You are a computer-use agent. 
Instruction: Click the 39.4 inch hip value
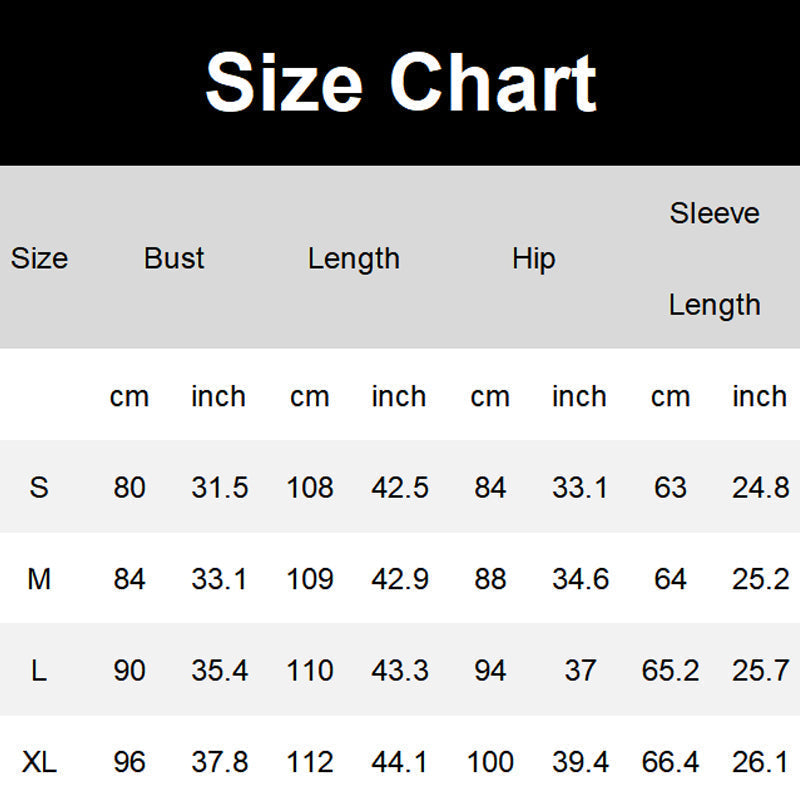click(x=580, y=763)
